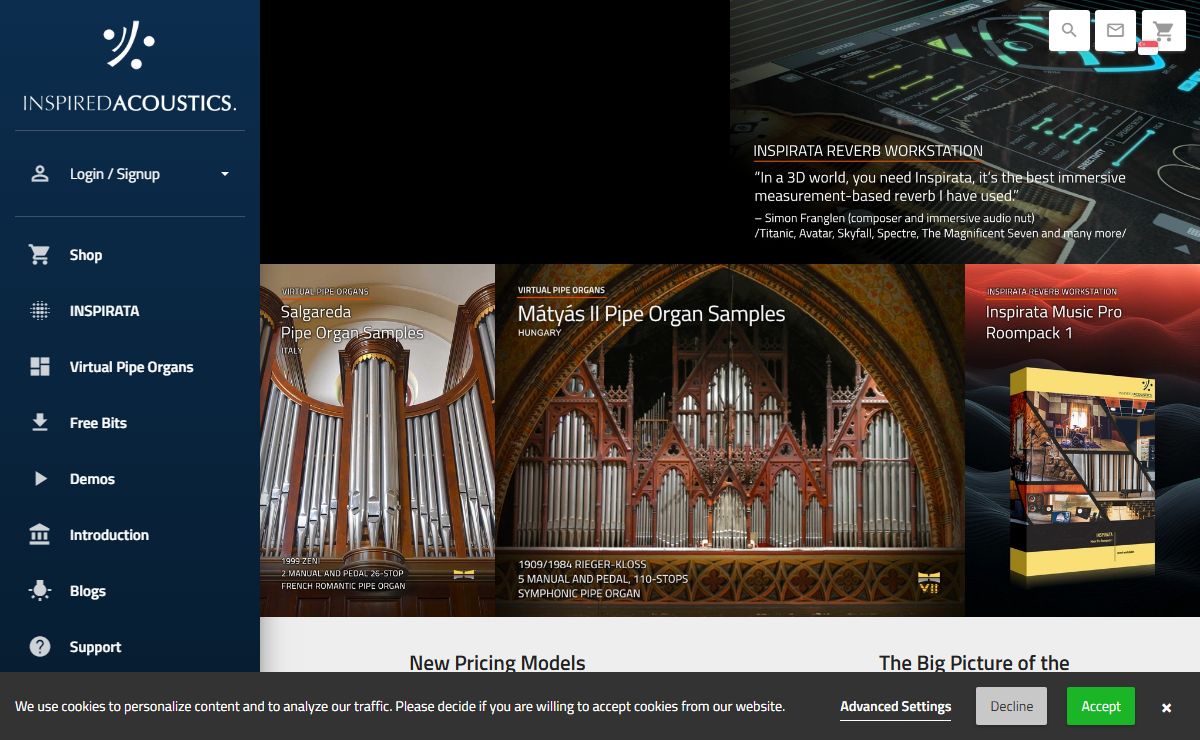Open the search icon in top bar
The height and width of the screenshot is (740, 1200).
(x=1069, y=31)
